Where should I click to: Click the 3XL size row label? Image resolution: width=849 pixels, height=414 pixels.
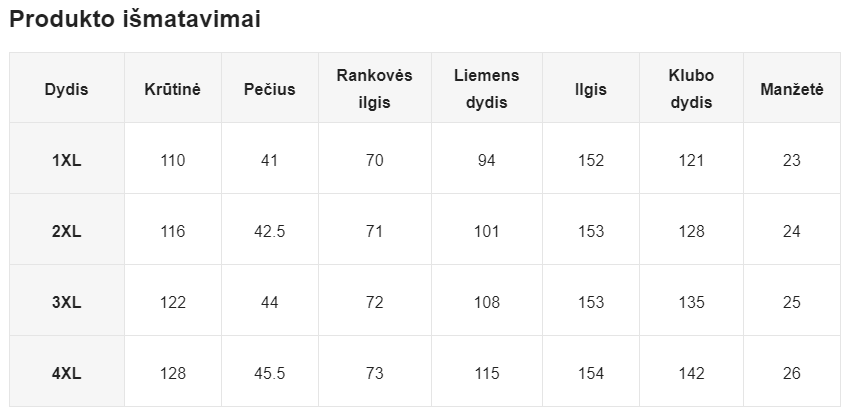66,302
